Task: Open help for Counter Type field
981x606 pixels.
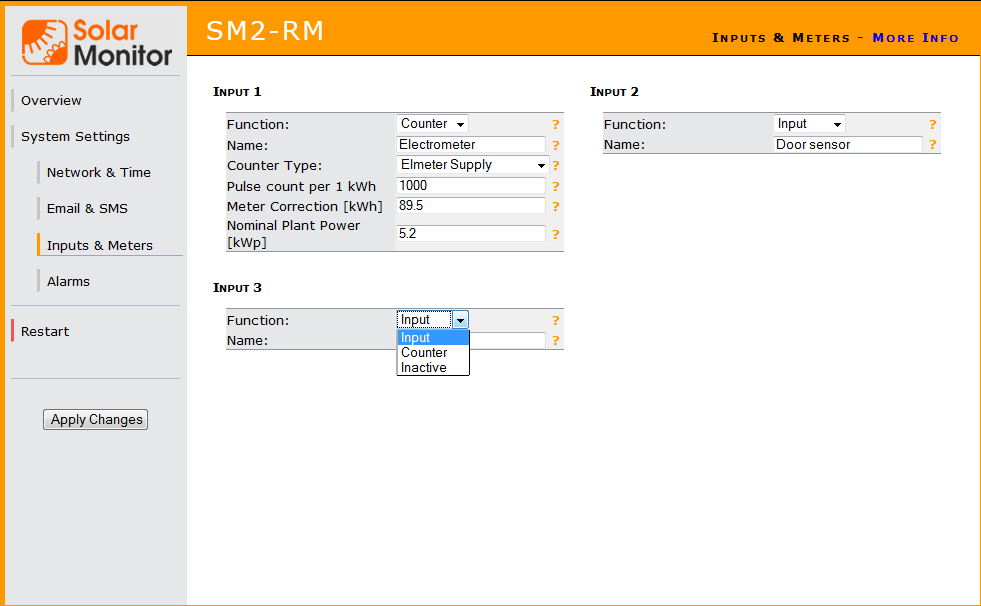Action: pos(555,166)
